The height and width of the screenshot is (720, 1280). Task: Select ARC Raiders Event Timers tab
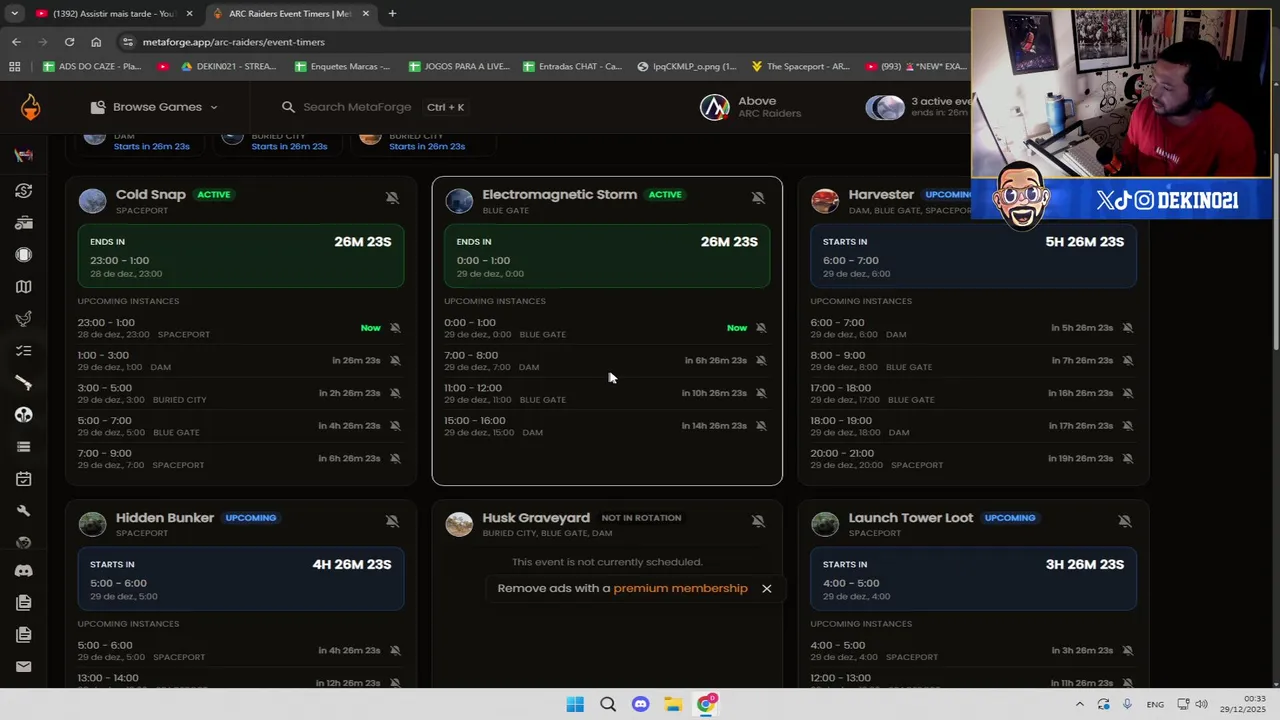pos(290,14)
